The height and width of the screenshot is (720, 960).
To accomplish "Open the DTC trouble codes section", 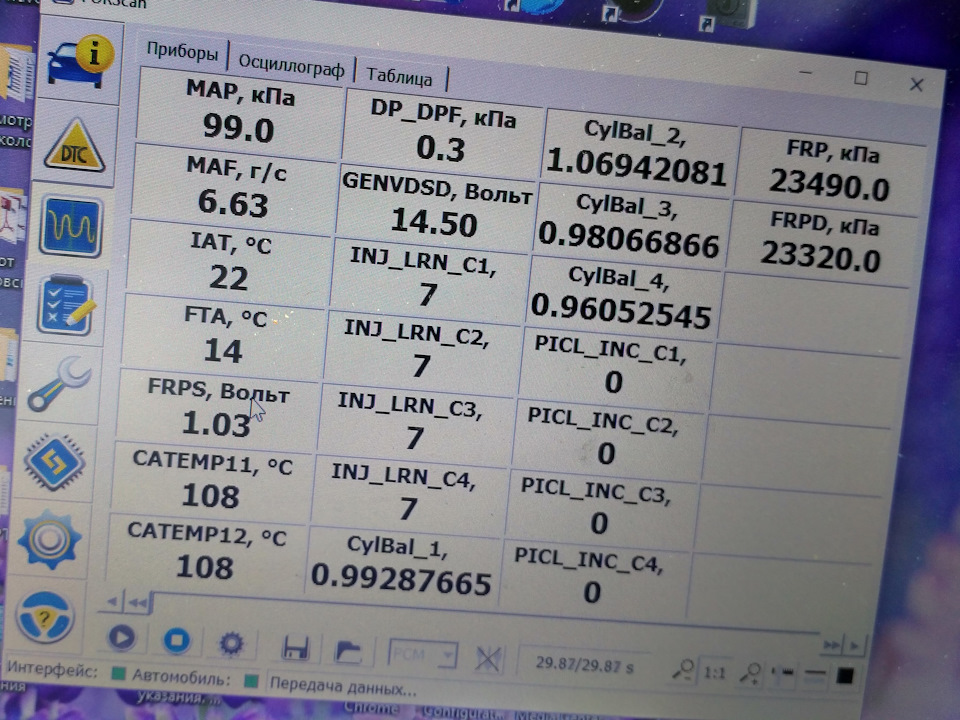I will (74, 147).
